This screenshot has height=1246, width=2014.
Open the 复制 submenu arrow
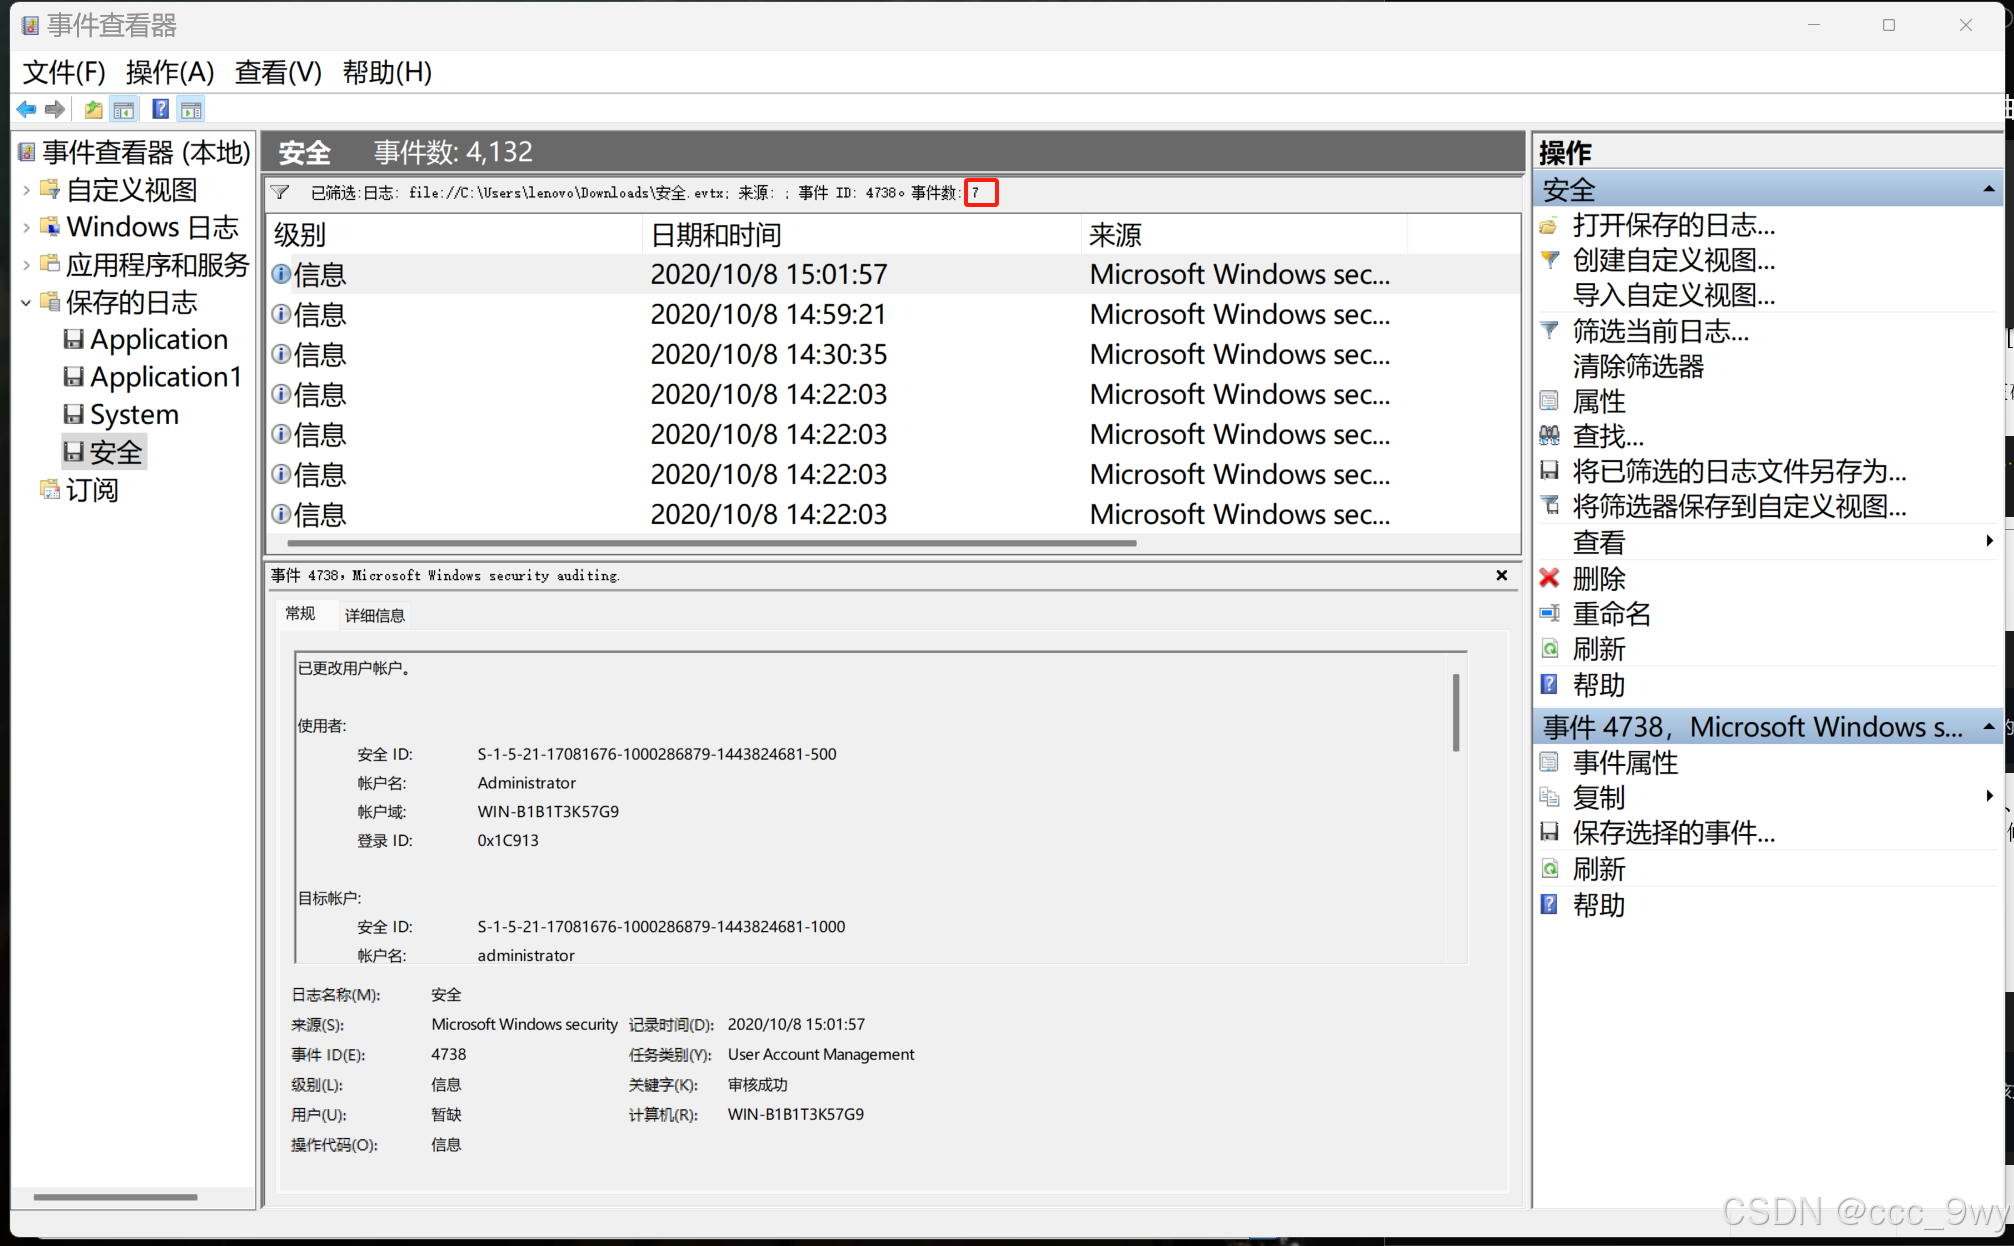(1989, 797)
